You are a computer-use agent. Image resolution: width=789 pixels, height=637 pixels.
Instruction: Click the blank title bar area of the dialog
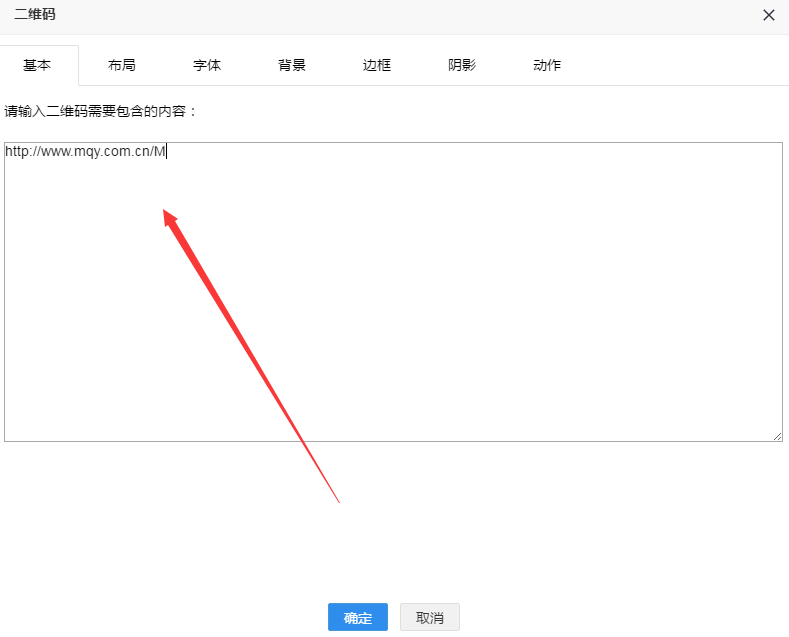click(x=400, y=15)
